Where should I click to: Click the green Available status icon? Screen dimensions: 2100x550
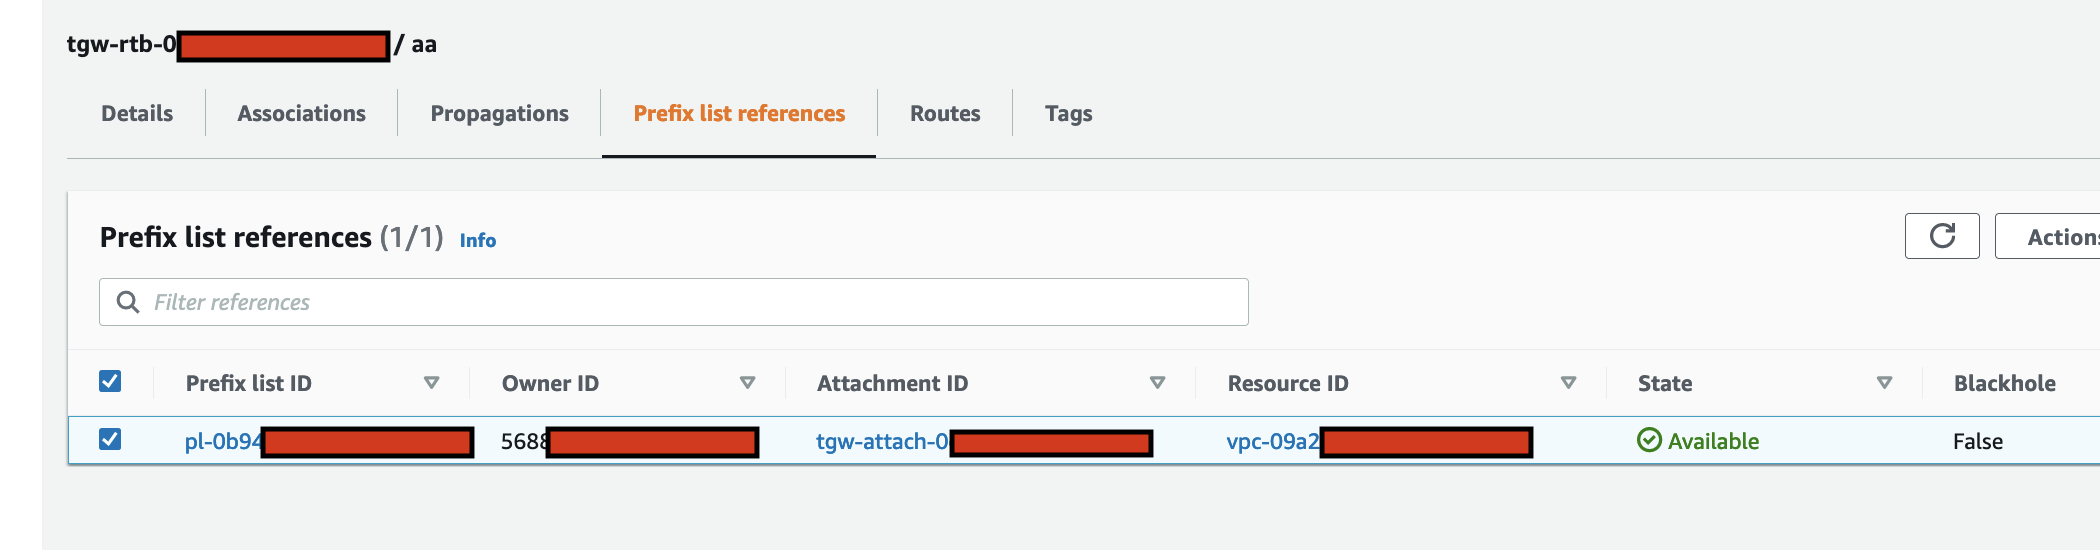pyautogui.click(x=1649, y=440)
